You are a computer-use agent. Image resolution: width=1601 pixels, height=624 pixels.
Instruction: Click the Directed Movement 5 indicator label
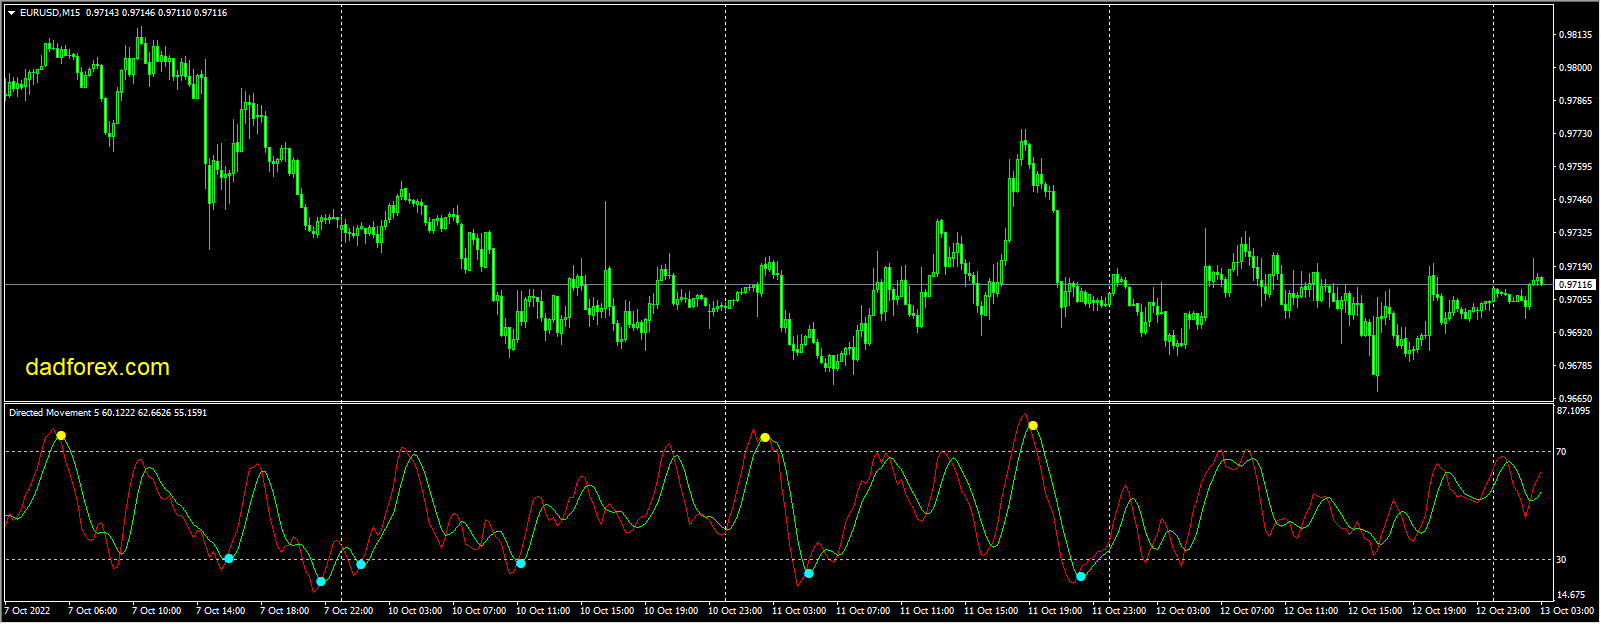[x=52, y=412]
